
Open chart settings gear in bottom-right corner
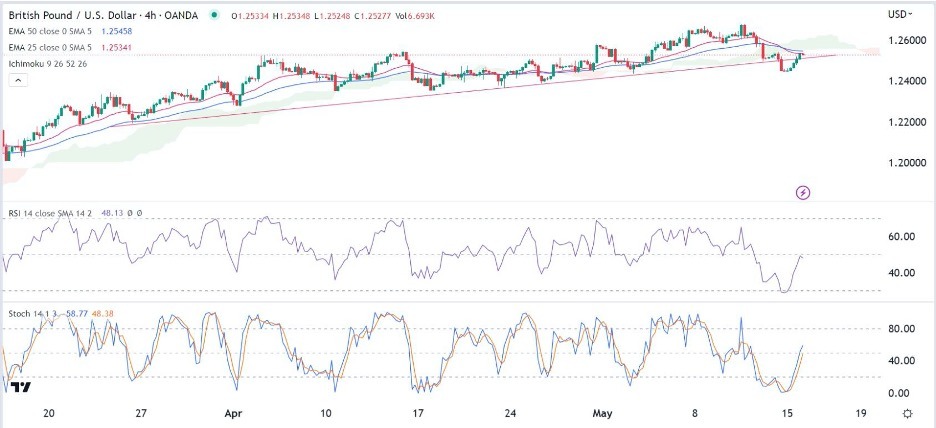[907, 413]
